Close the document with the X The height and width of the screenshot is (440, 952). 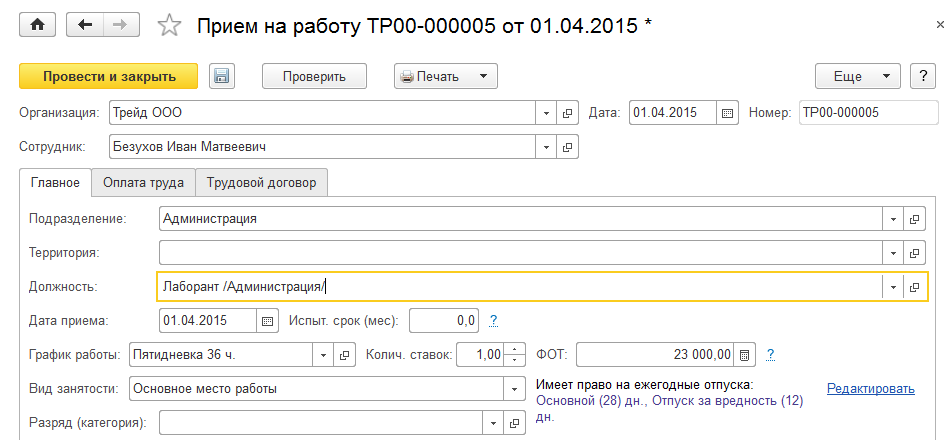click(940, 24)
